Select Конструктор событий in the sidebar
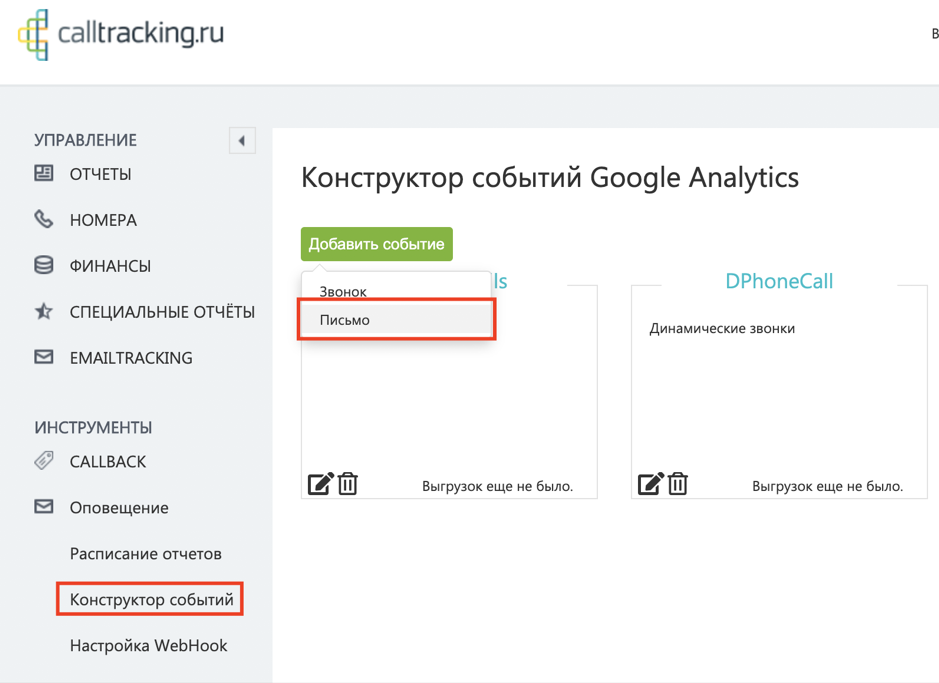The width and height of the screenshot is (939, 683). pos(152,599)
